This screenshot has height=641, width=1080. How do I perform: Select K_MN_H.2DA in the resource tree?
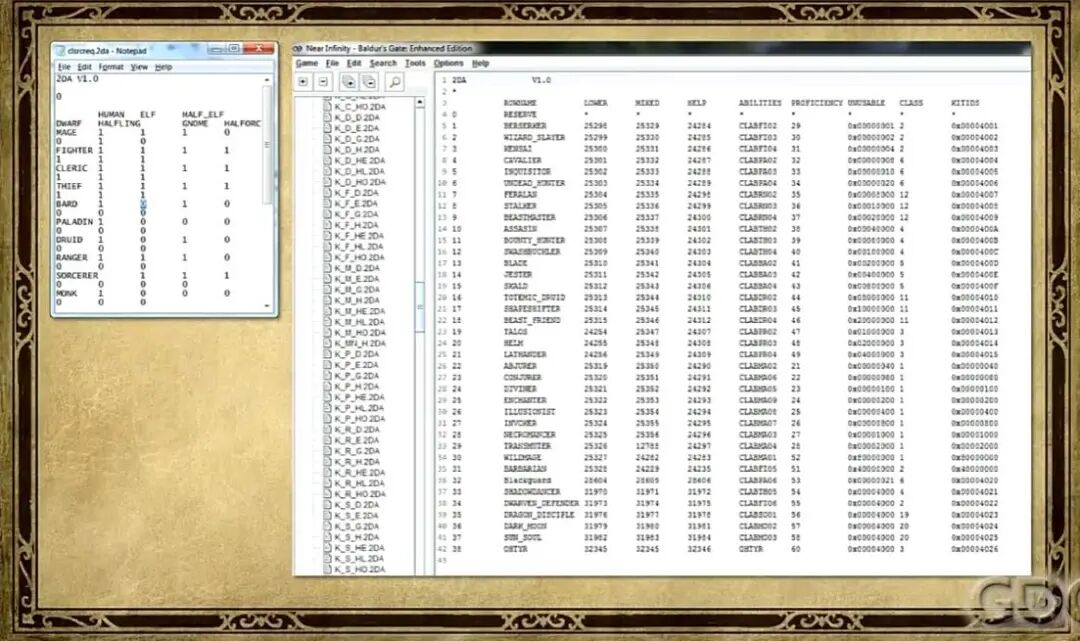360,343
